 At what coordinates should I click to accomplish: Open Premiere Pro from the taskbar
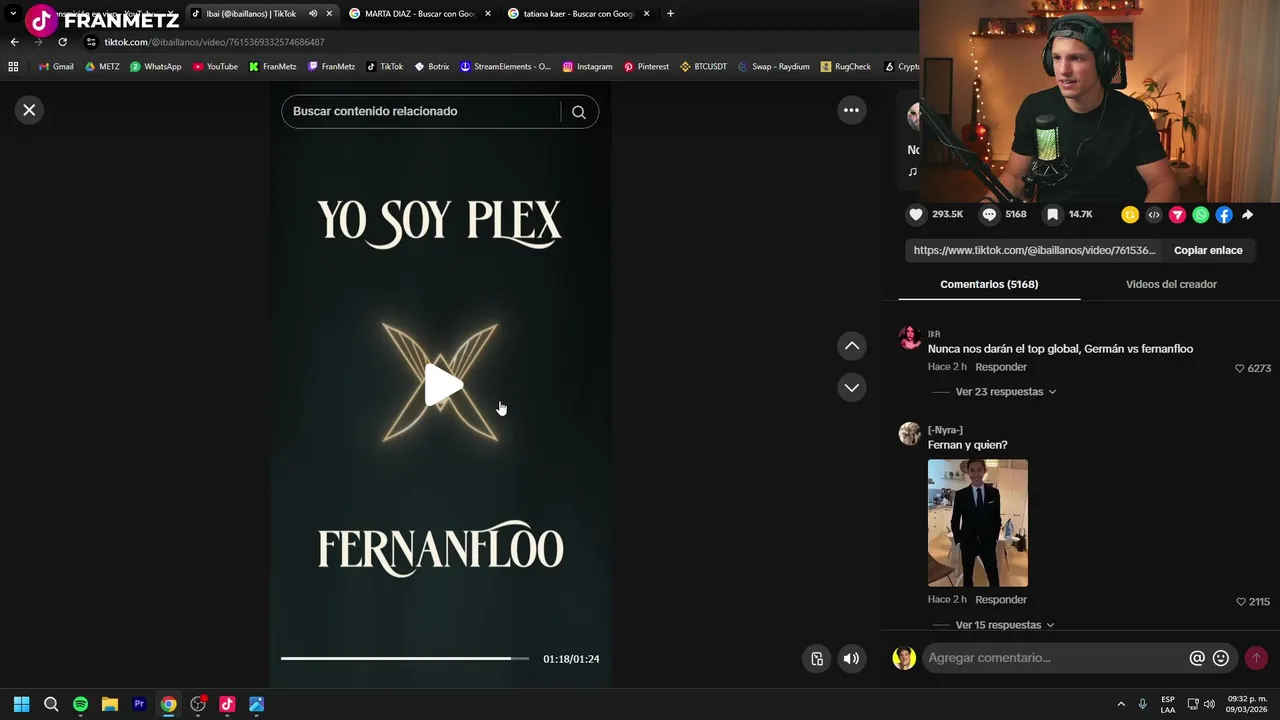click(x=139, y=704)
